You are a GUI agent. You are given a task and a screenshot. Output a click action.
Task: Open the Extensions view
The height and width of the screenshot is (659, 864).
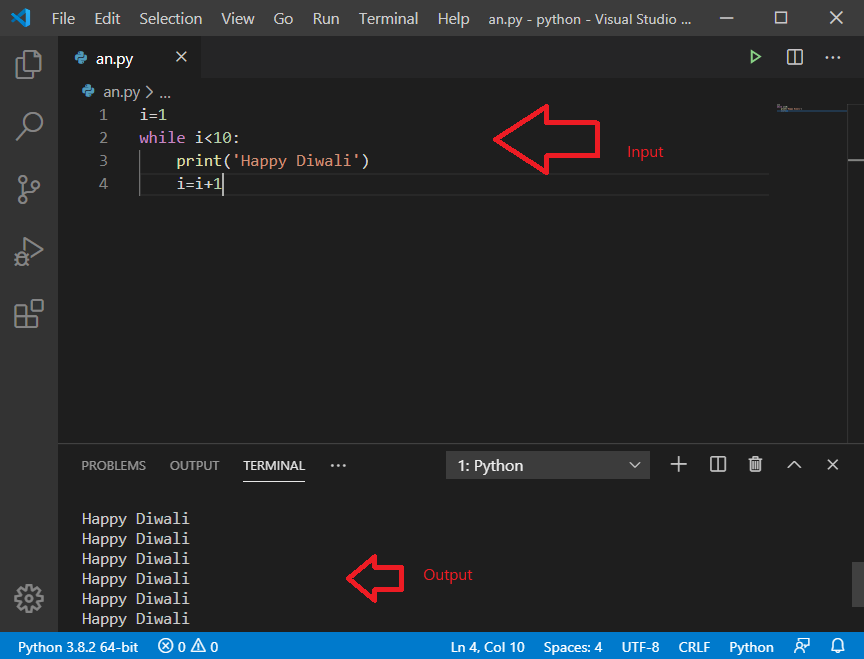point(28,313)
